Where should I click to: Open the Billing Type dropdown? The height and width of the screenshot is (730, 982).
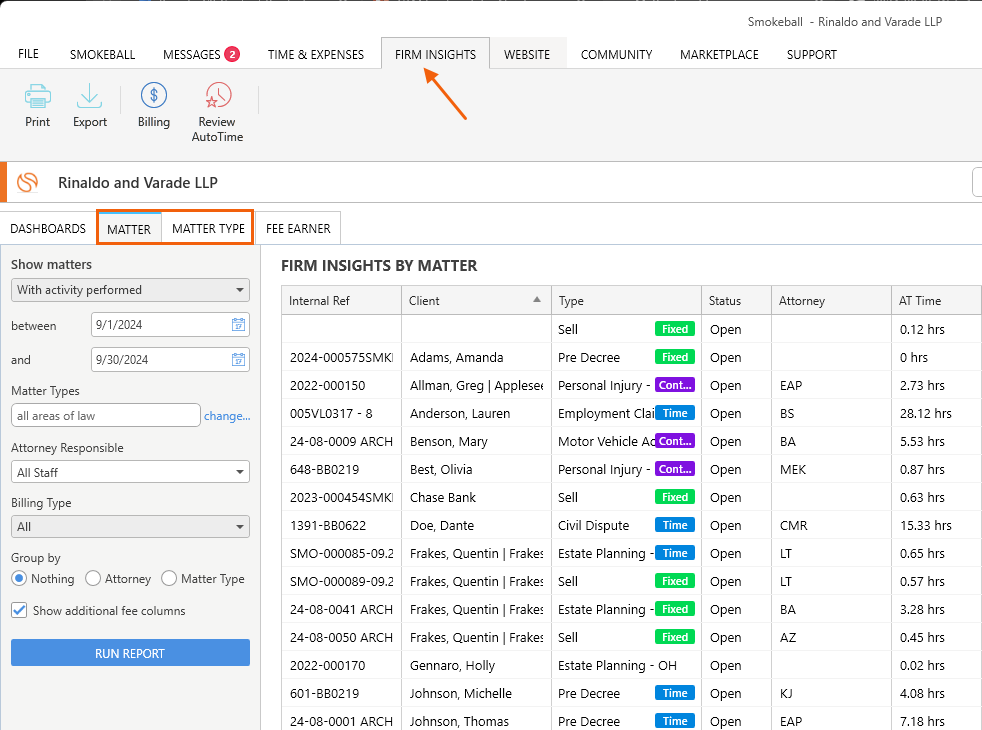coord(130,527)
